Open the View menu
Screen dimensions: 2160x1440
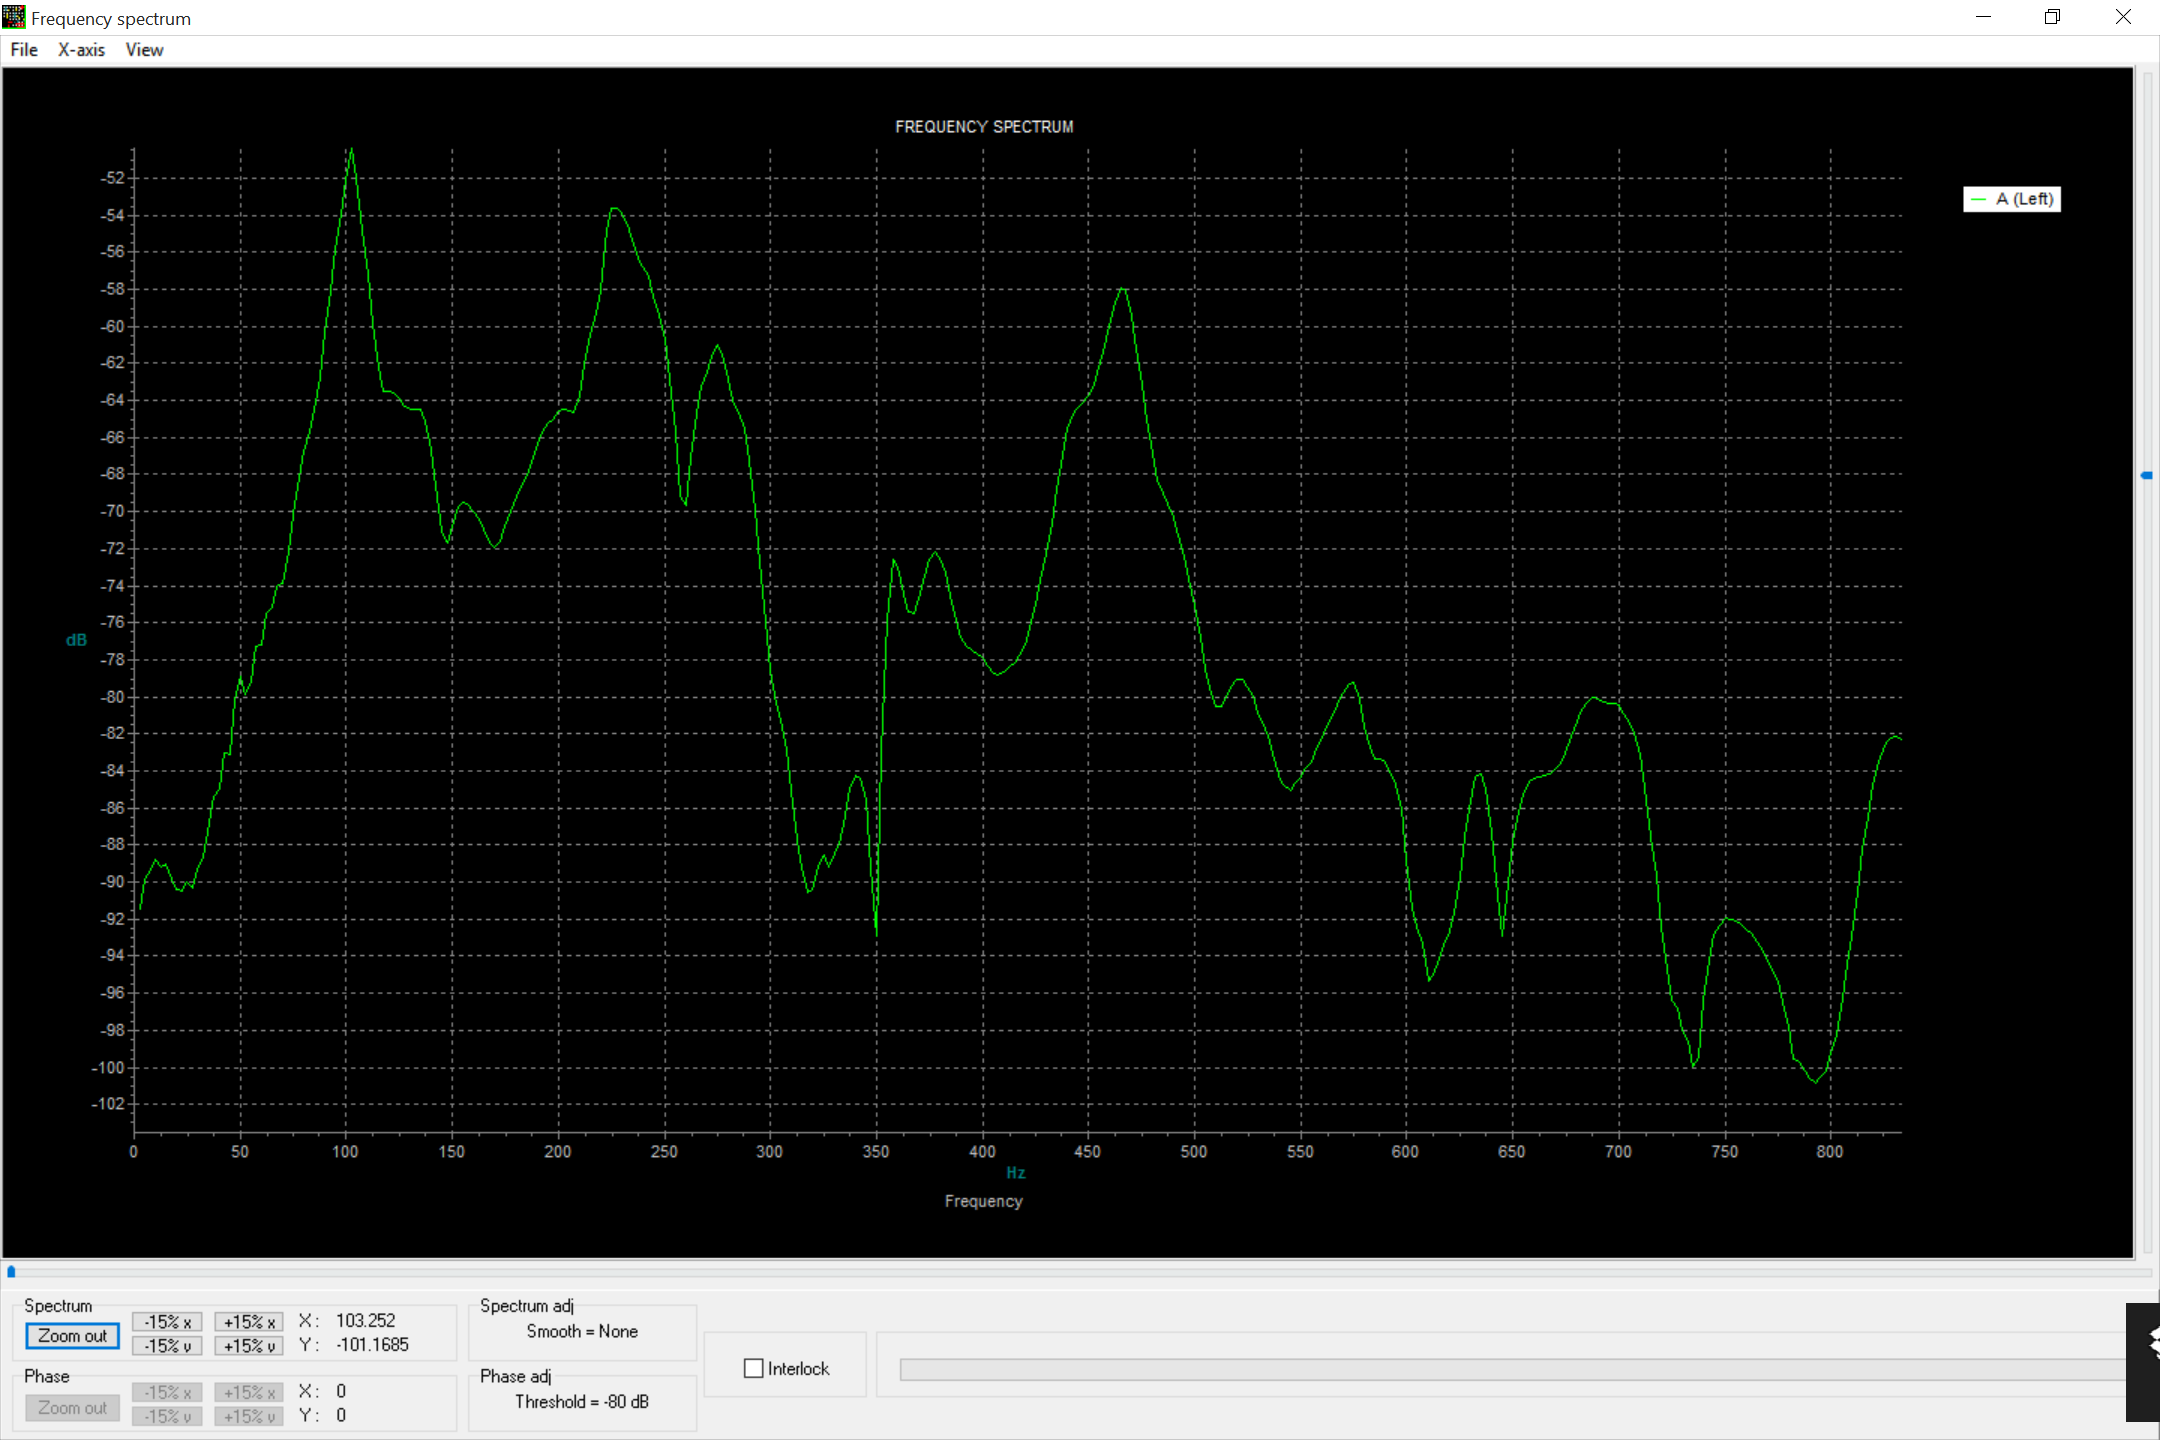pyautogui.click(x=144, y=50)
